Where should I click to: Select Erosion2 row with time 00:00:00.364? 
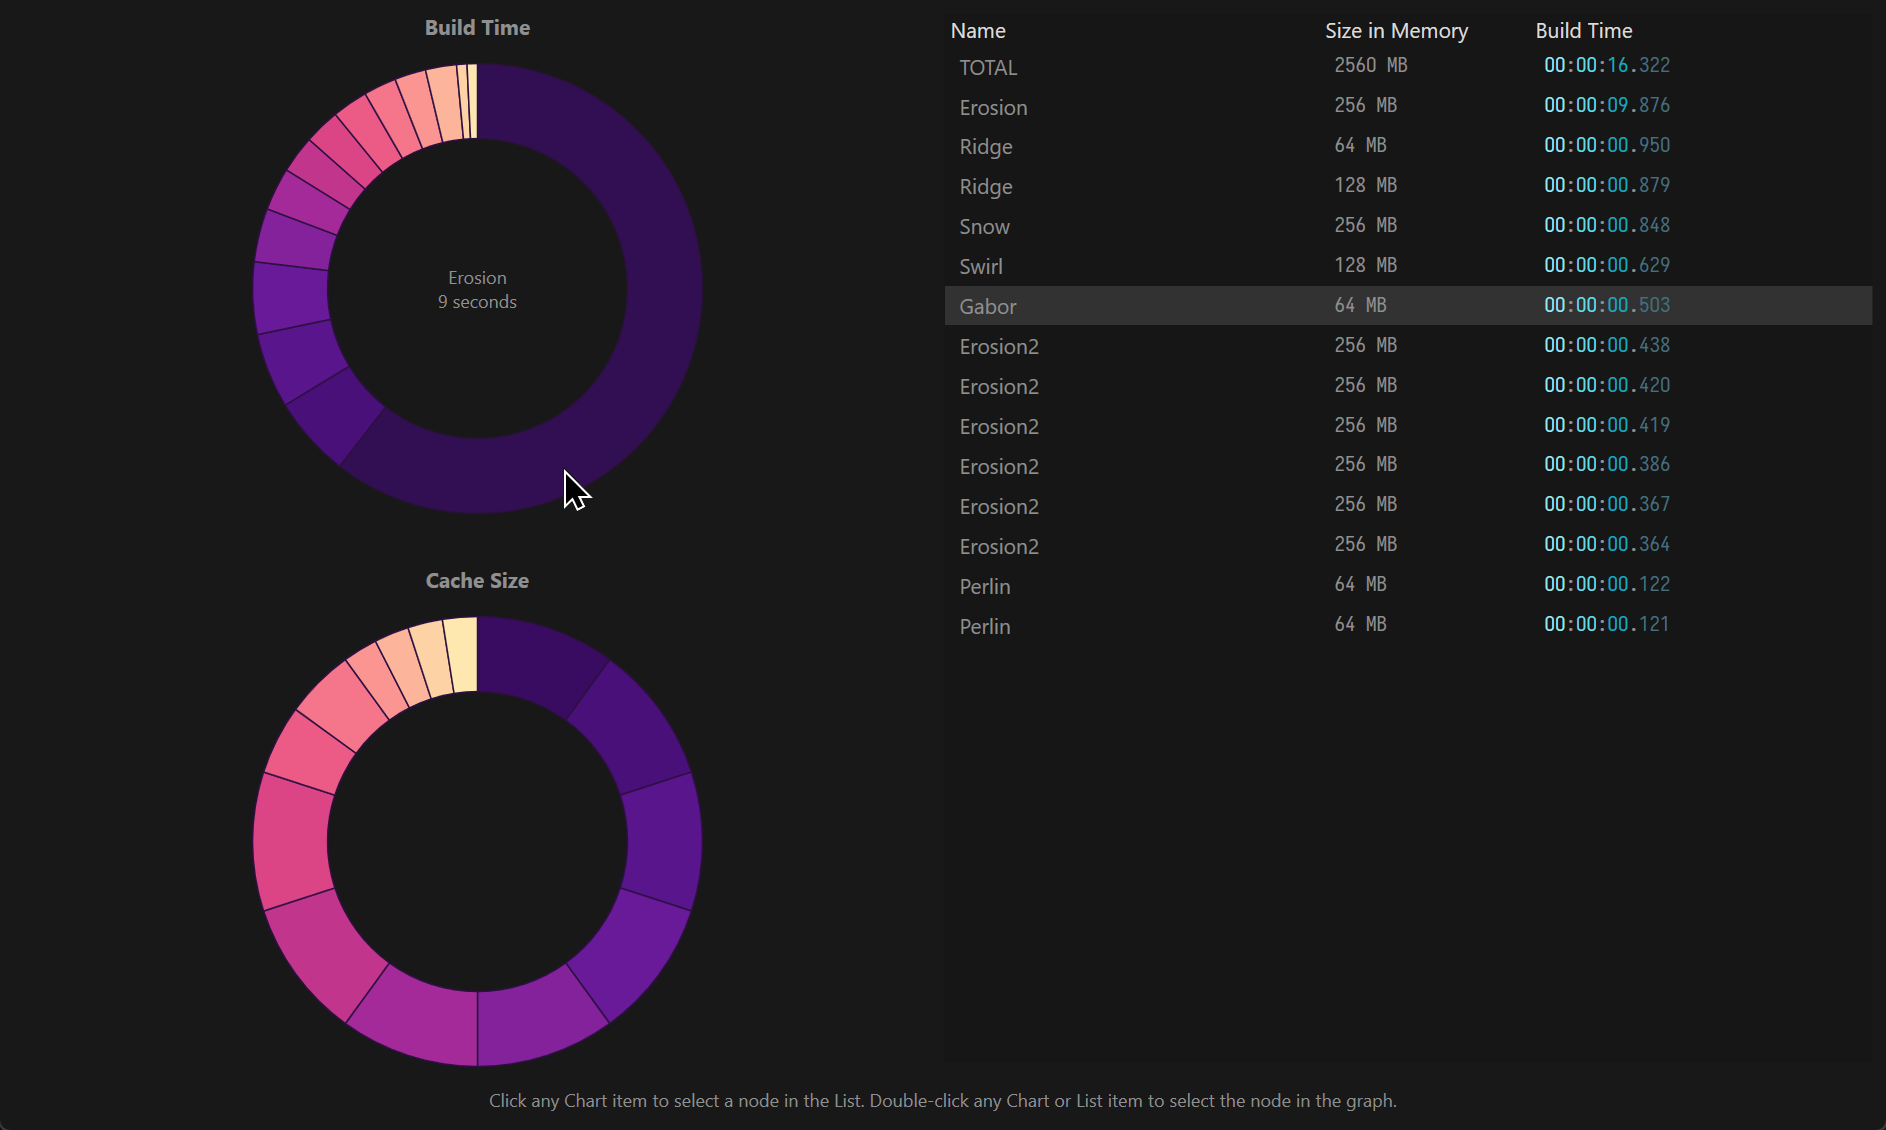[1408, 546]
